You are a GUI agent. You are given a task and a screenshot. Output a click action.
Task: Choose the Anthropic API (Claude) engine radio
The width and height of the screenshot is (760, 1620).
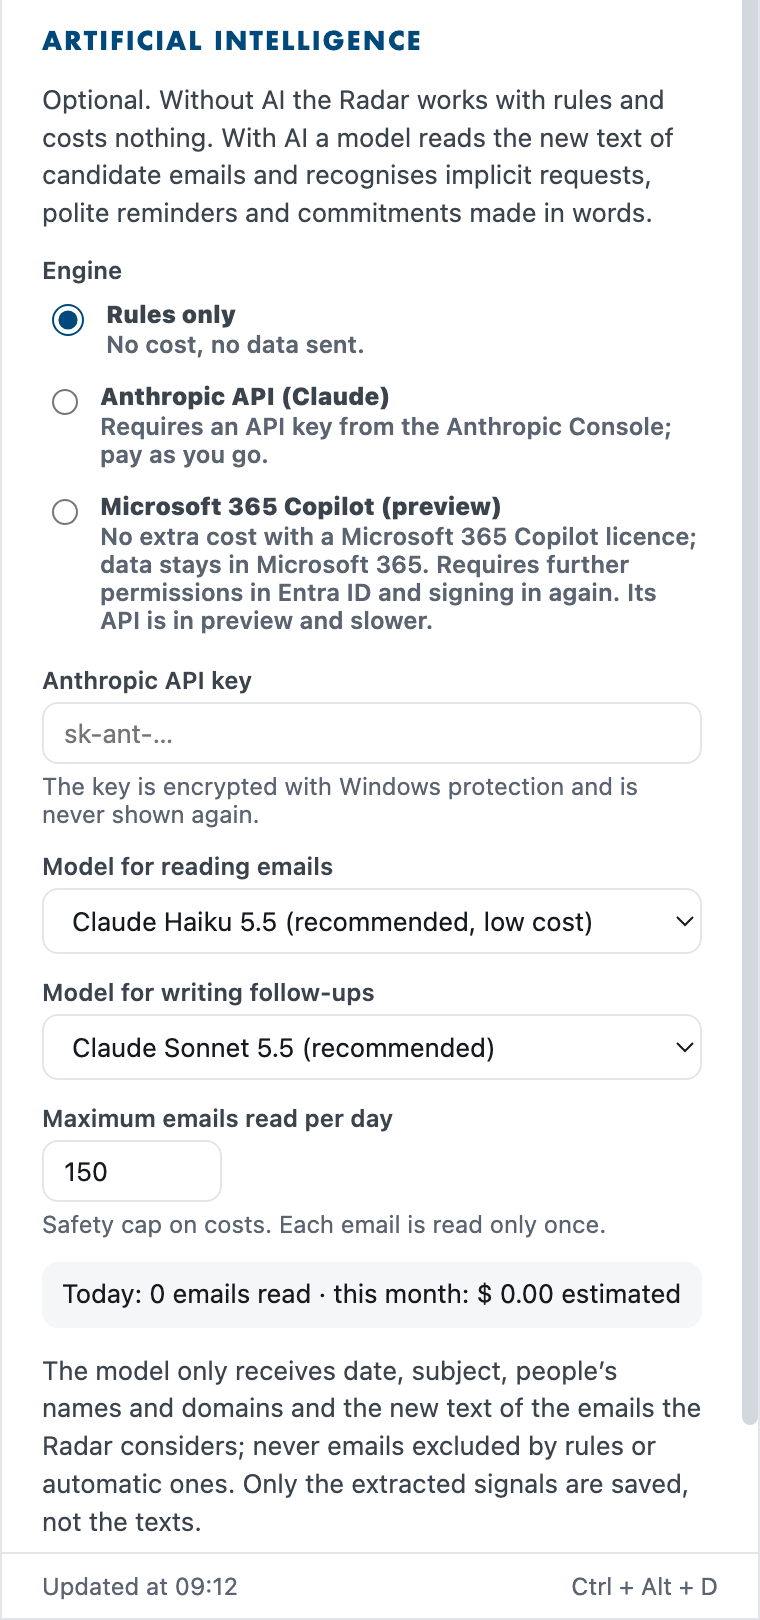pos(65,402)
